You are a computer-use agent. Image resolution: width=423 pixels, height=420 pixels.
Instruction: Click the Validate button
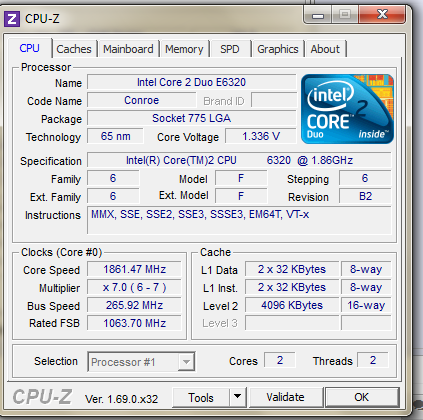pyautogui.click(x=285, y=397)
